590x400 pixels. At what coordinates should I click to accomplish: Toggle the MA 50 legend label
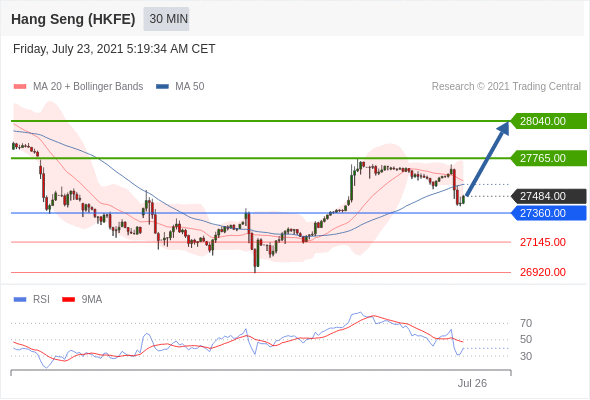(x=190, y=87)
